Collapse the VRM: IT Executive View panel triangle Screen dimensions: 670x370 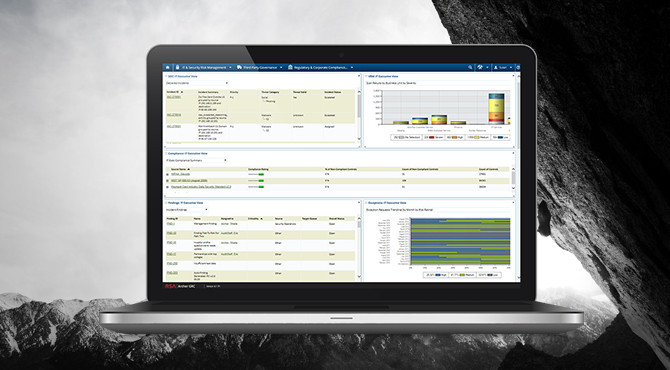tap(366, 76)
